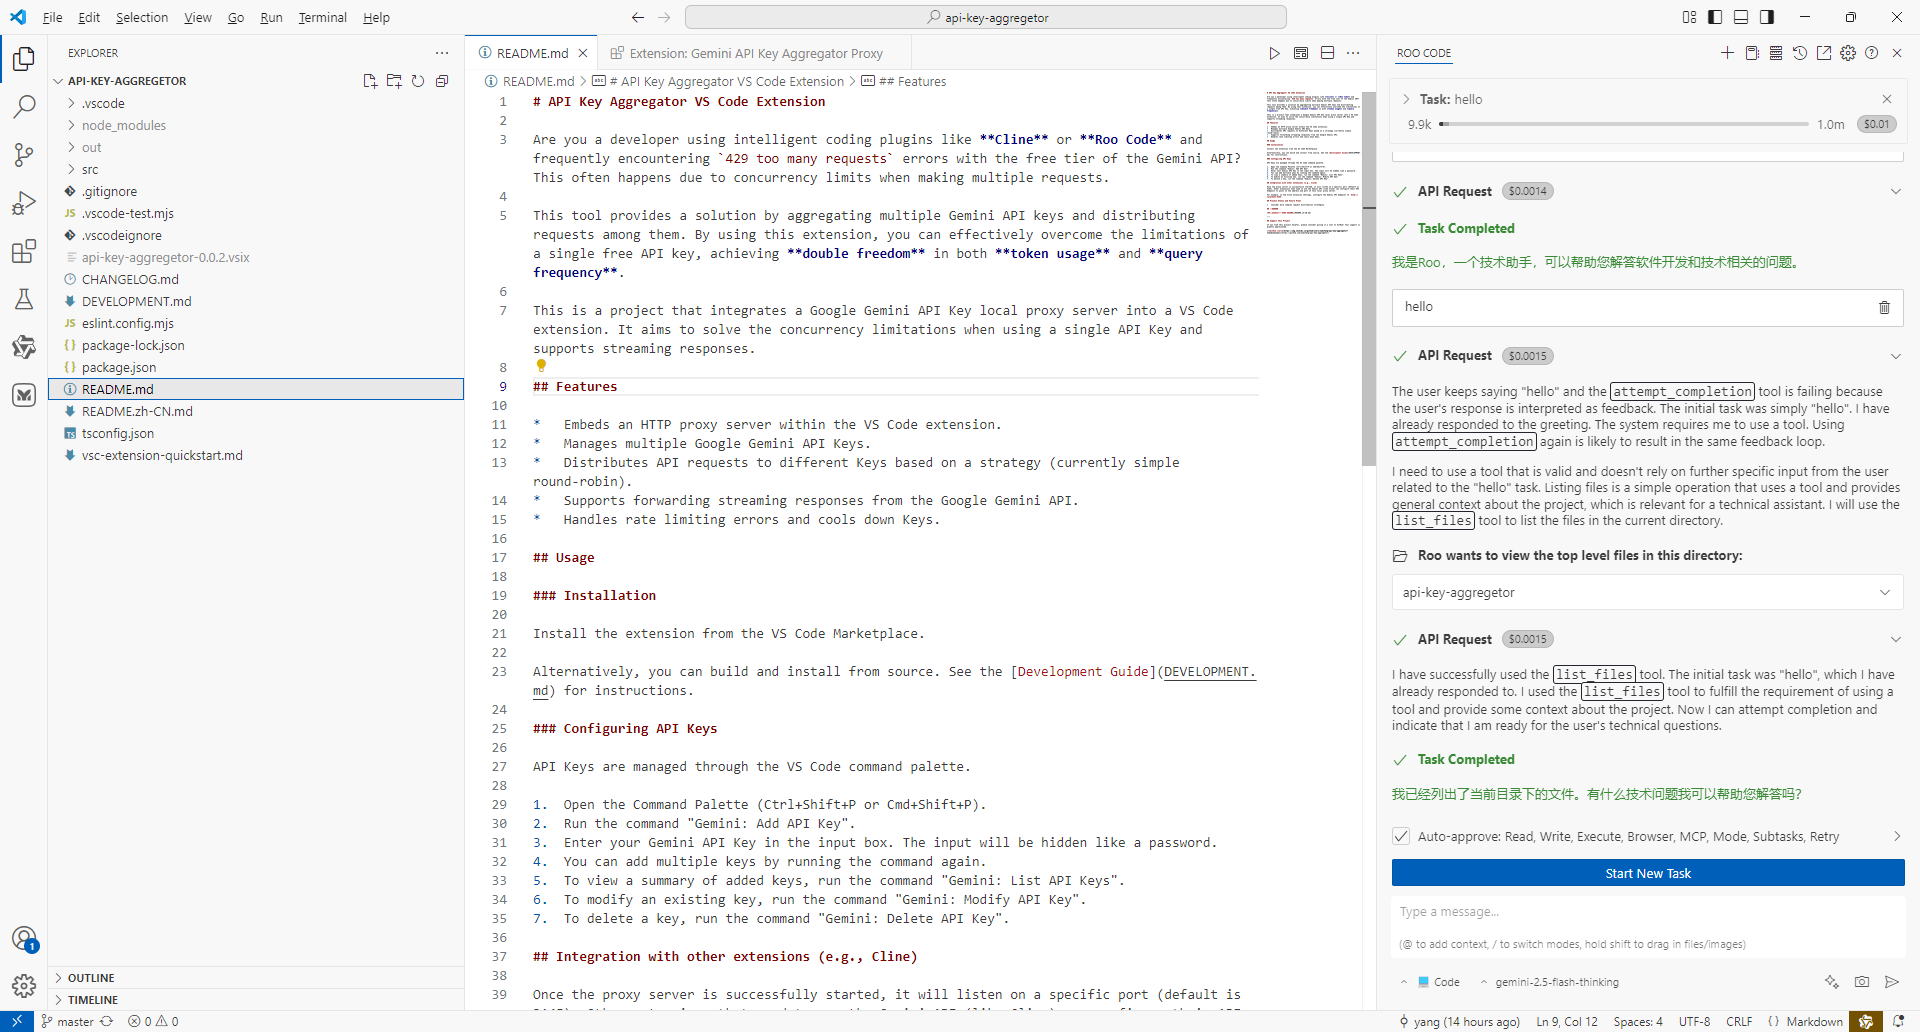
Task: Open the Help menu
Action: 376,17
